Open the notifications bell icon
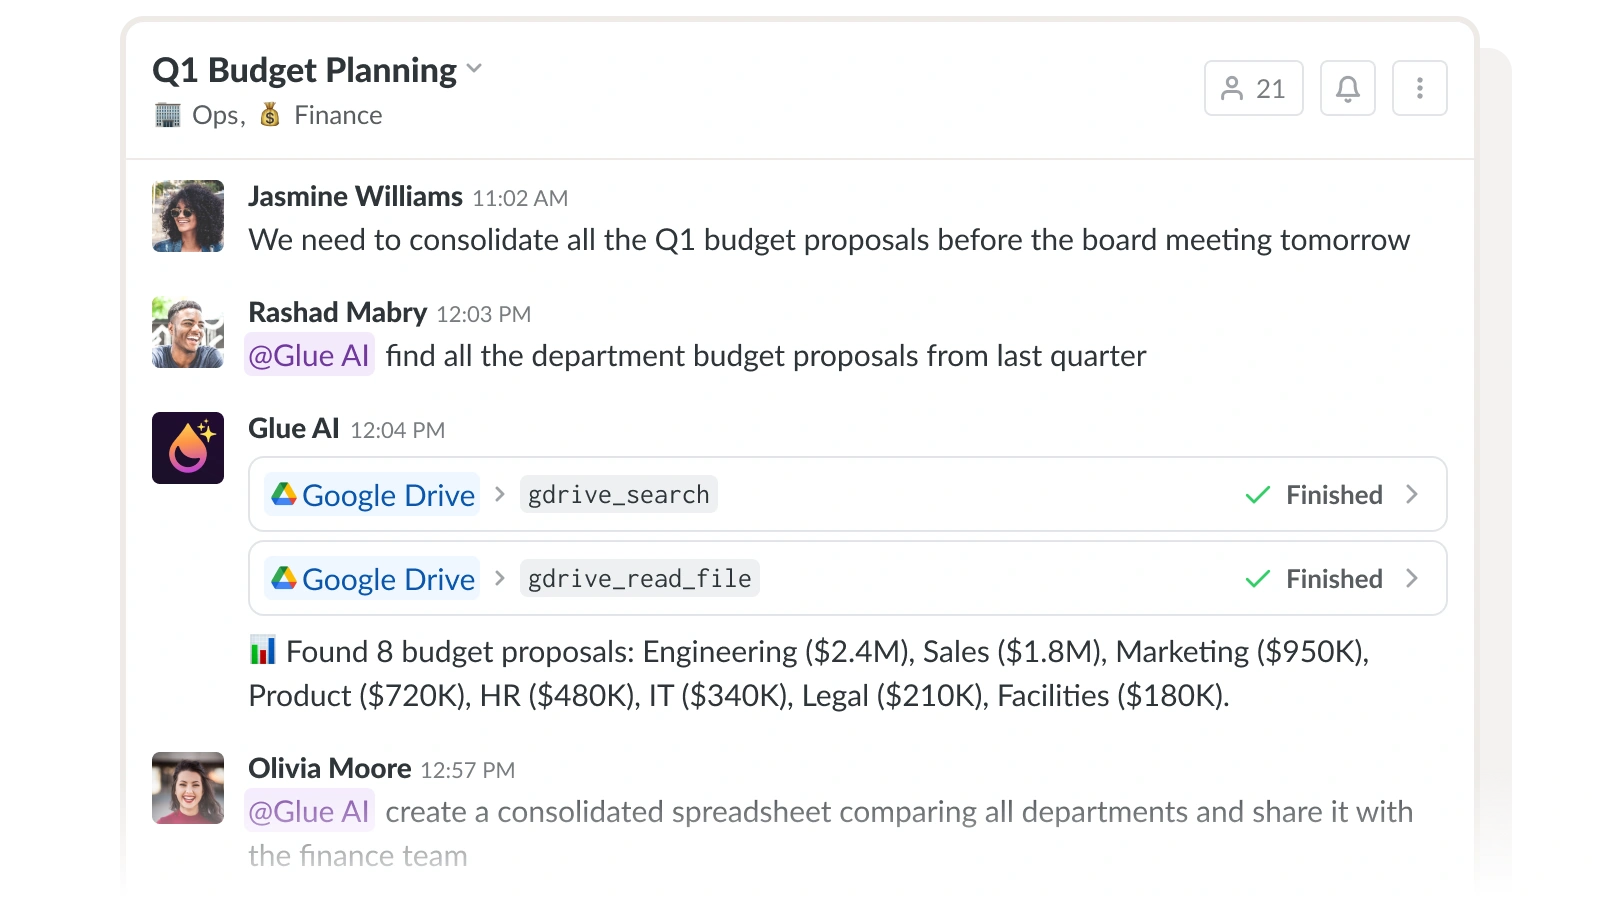Viewport: 1600px width, 900px height. pyautogui.click(x=1347, y=89)
